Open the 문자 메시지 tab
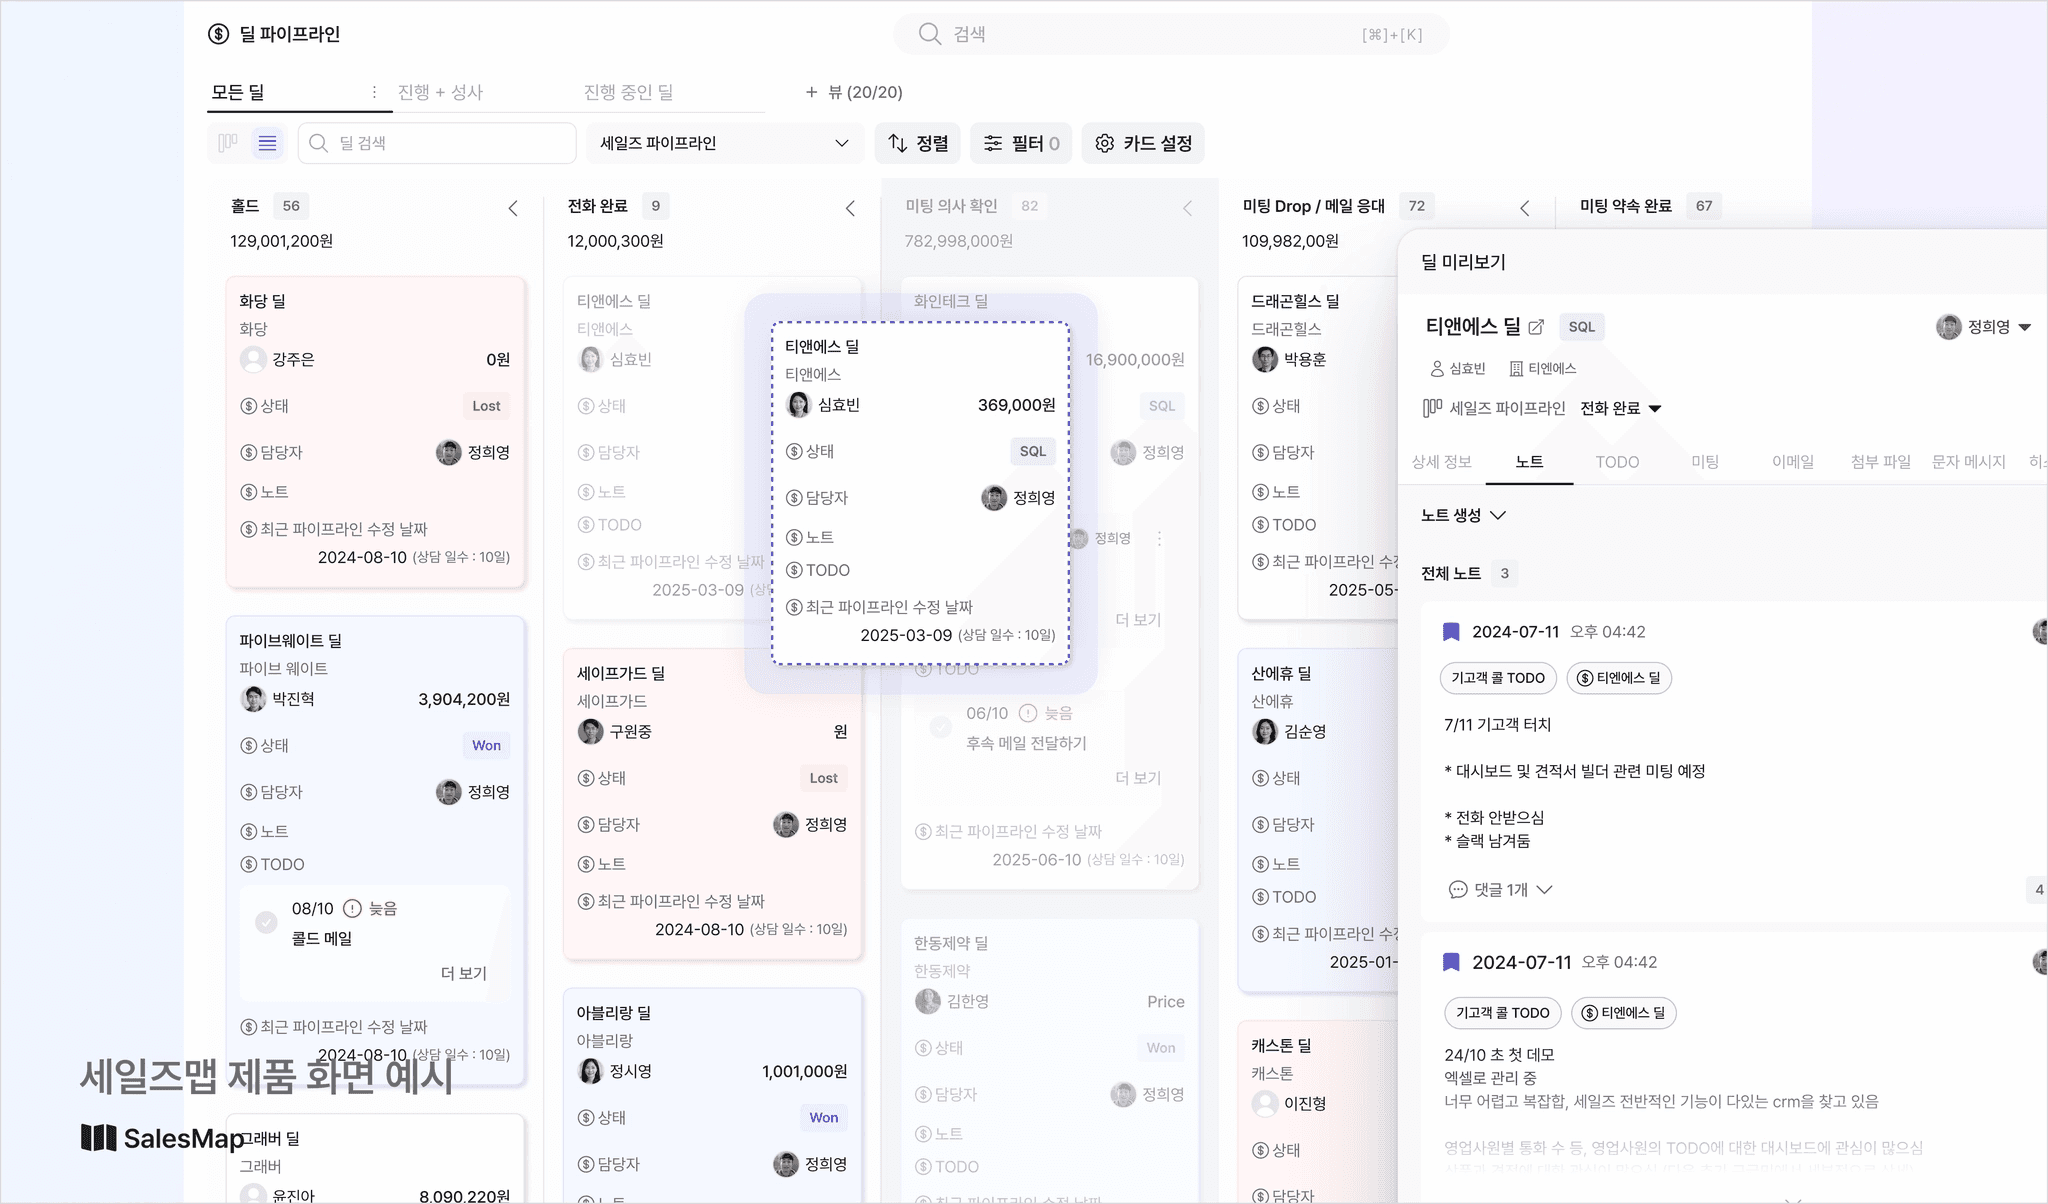This screenshot has width=2048, height=1204. coord(1969,461)
